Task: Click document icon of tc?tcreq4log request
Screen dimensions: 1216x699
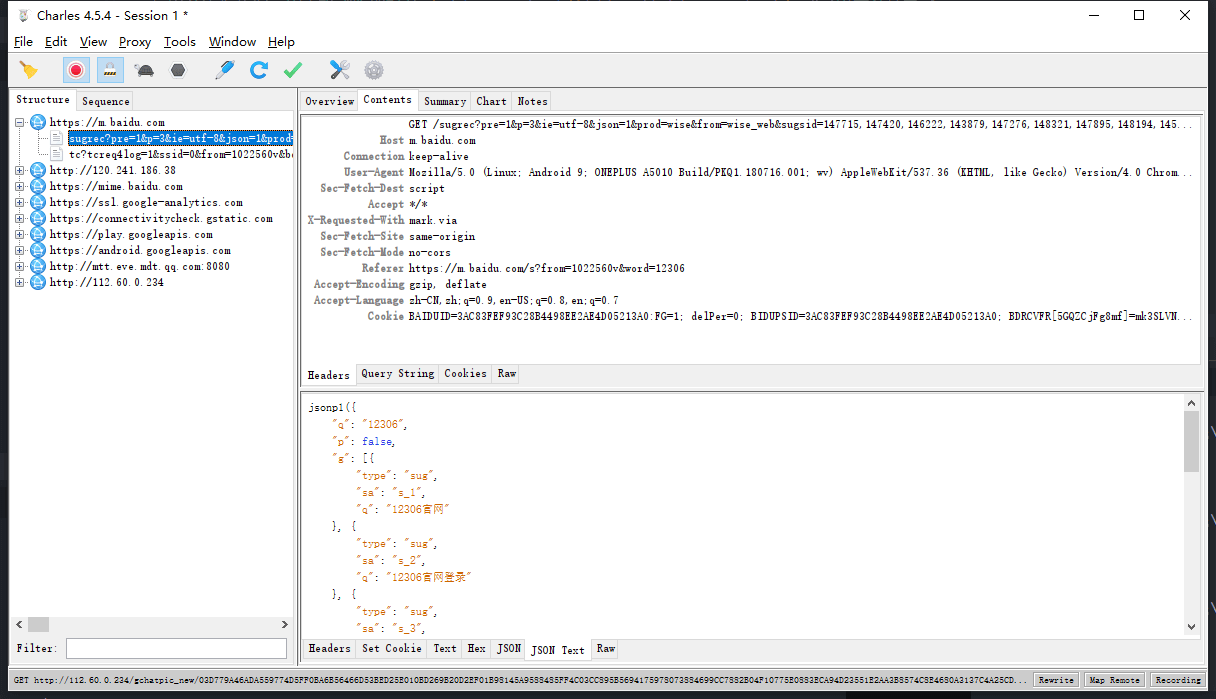Action: [57, 154]
